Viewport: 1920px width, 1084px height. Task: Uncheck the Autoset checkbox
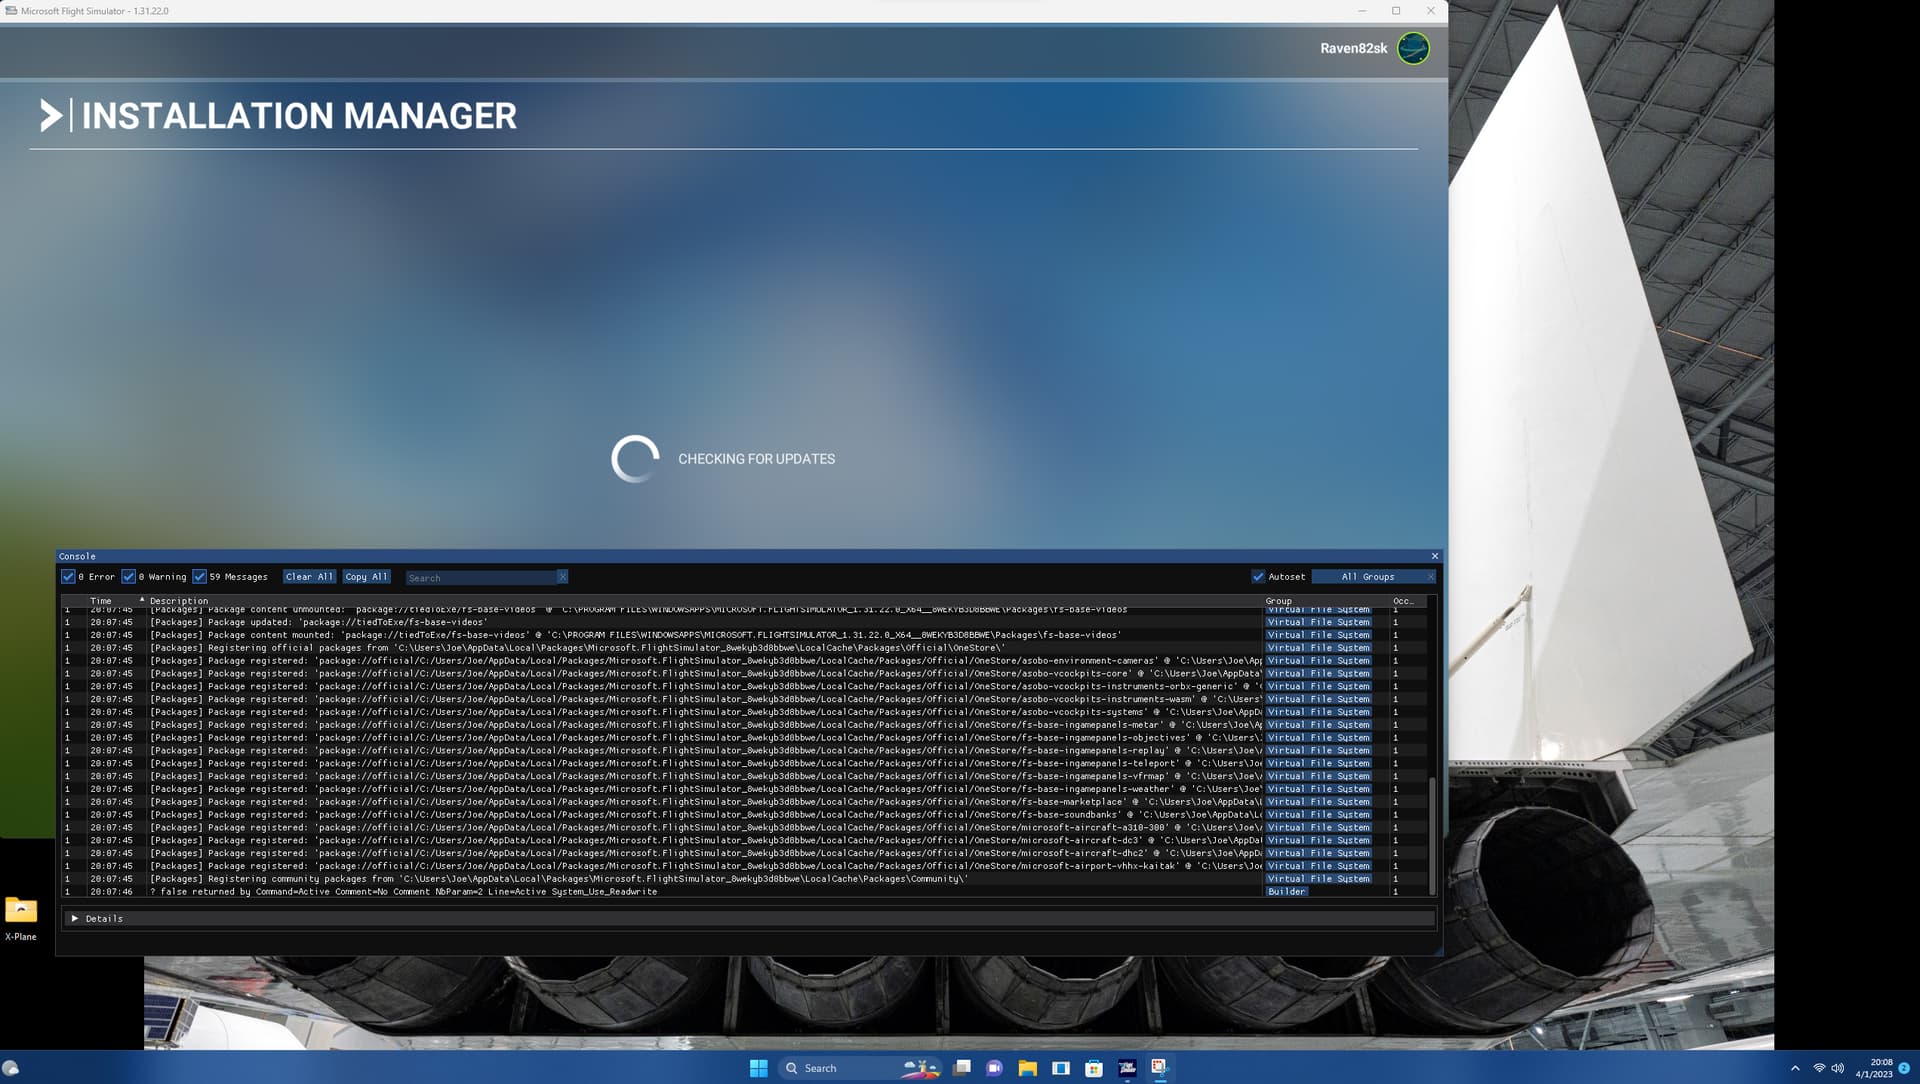(1258, 577)
